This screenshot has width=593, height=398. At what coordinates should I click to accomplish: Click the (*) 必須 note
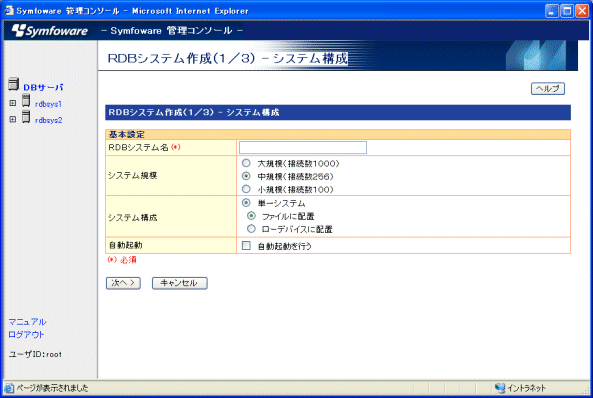click(x=122, y=260)
